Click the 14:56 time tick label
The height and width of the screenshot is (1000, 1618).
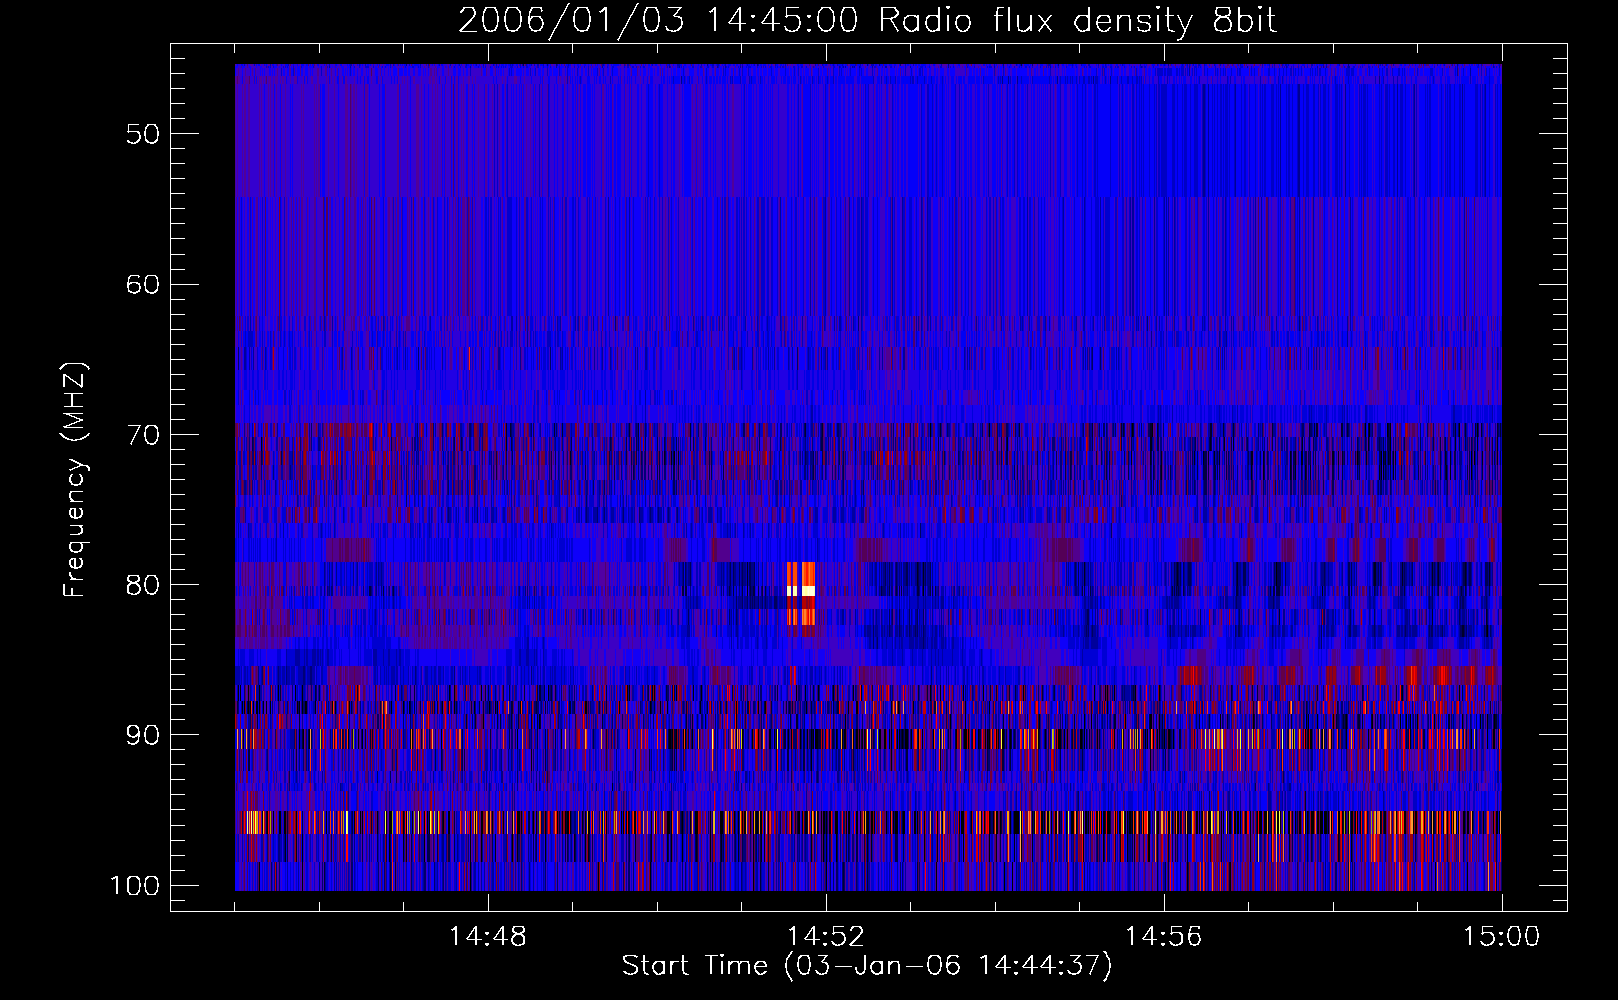click(1164, 937)
